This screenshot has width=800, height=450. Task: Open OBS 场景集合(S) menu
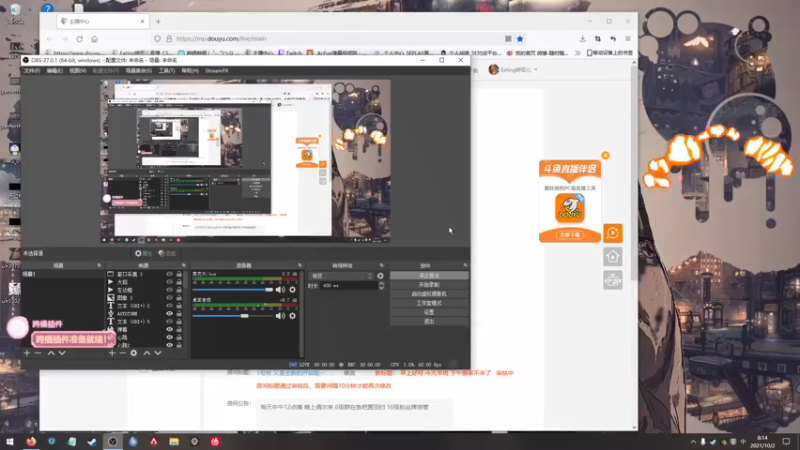pos(139,70)
